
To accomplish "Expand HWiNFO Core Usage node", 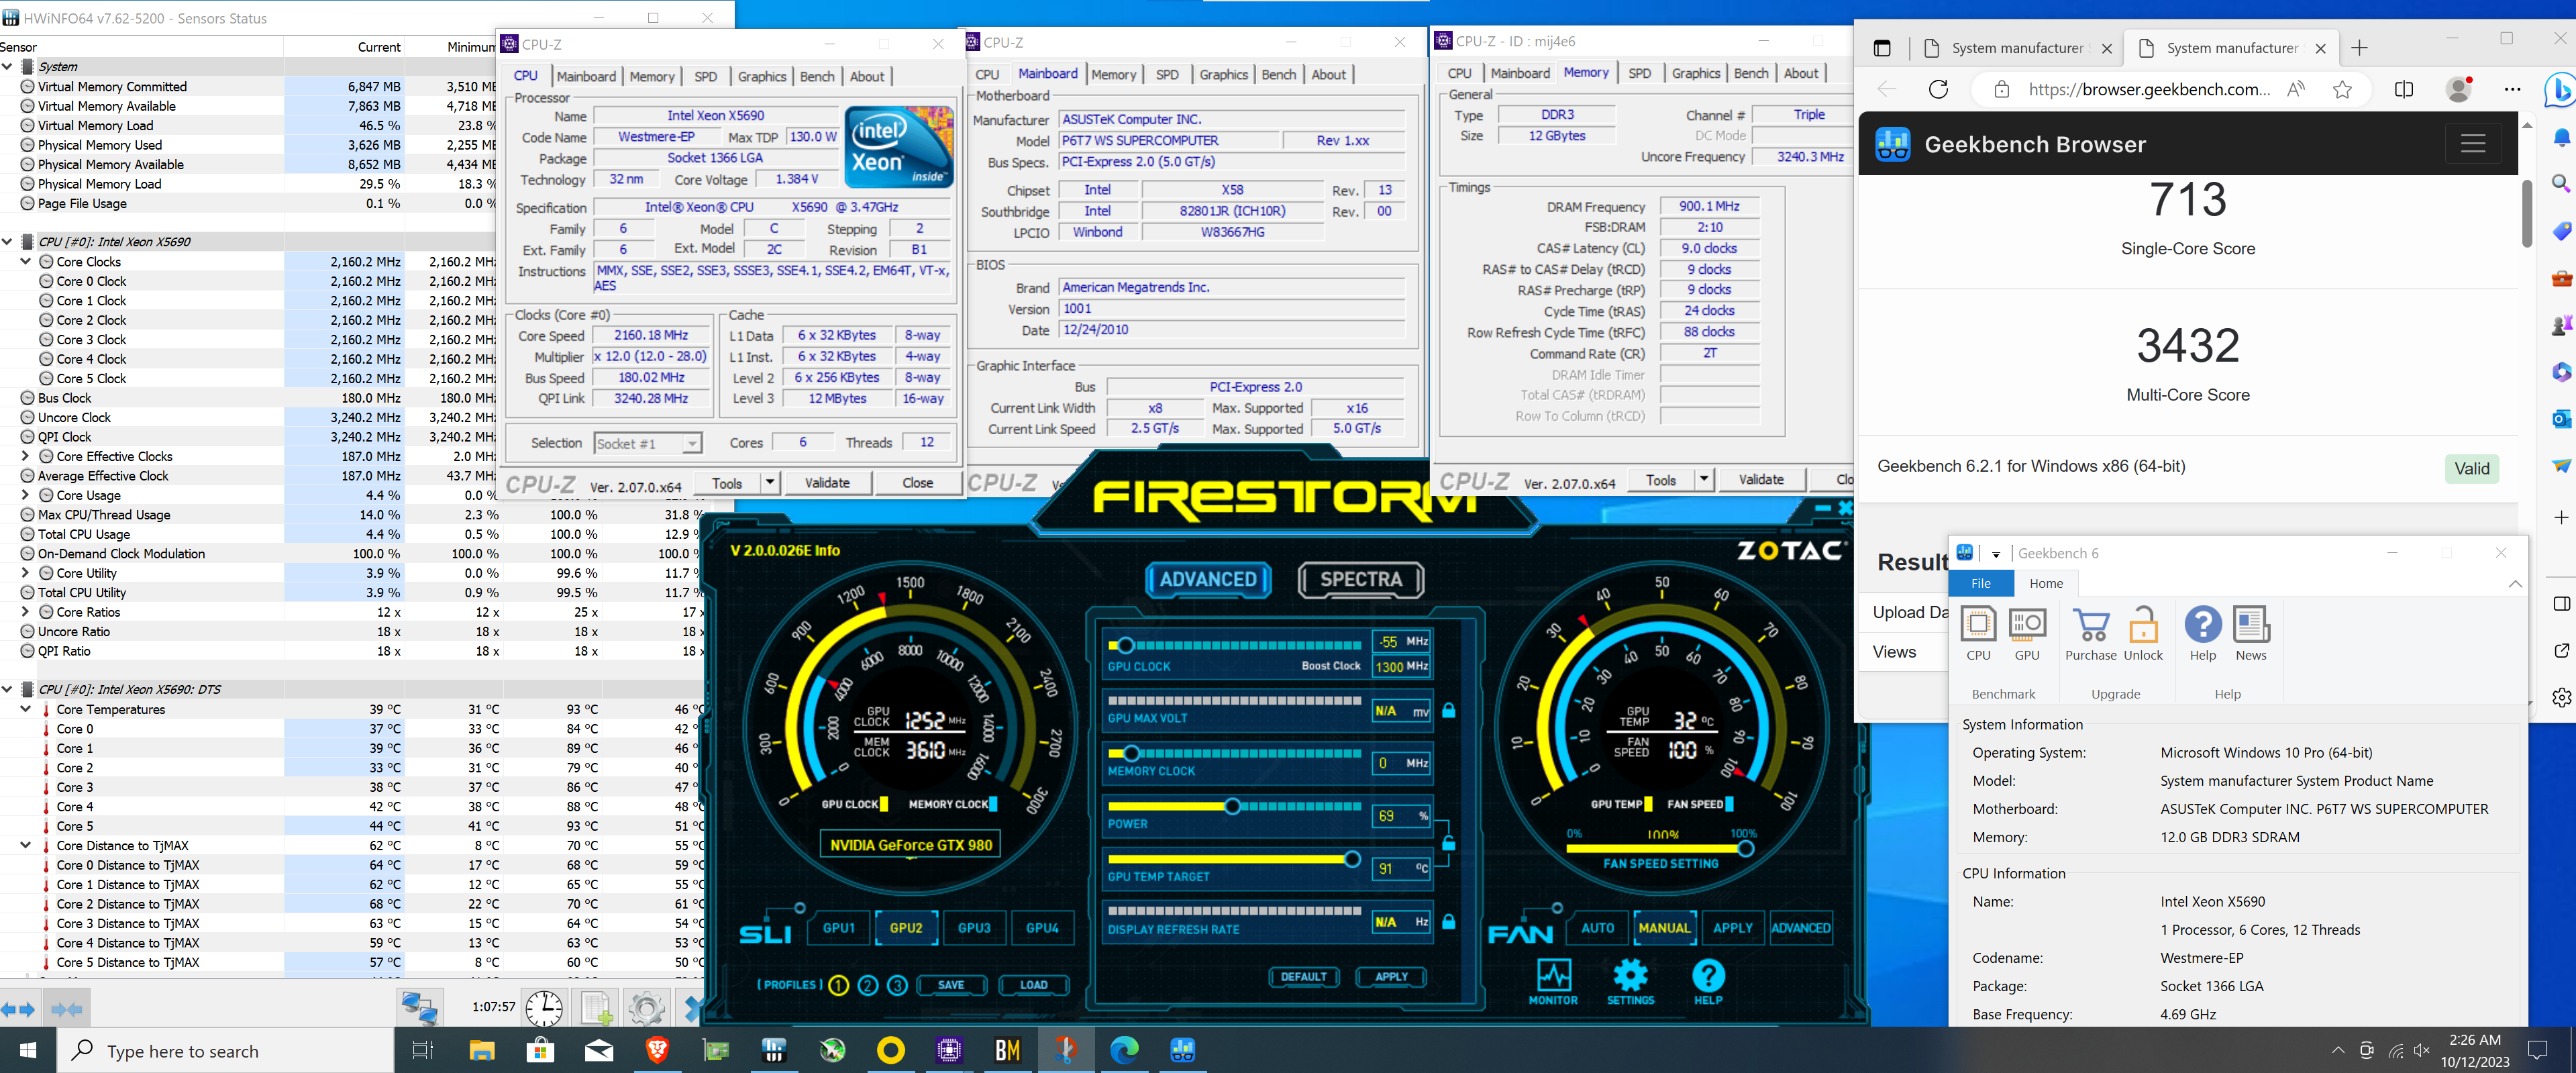I will [x=26, y=495].
